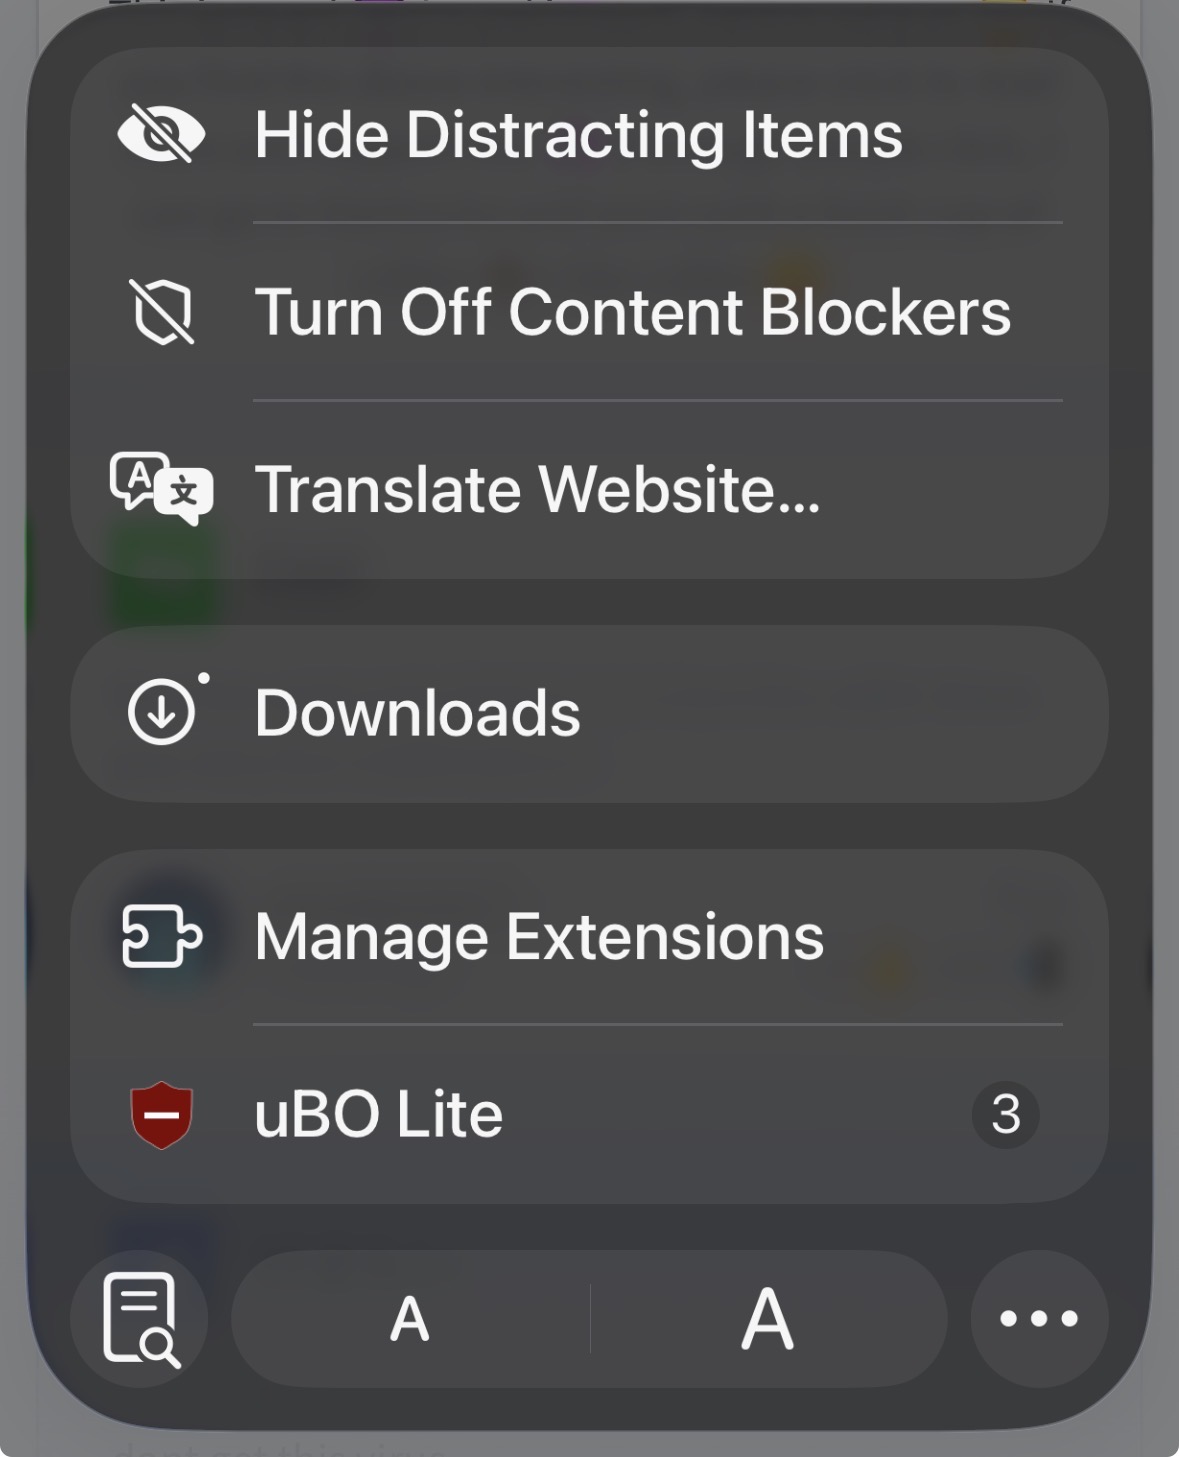Tap the red uBO Lite shield icon
The height and width of the screenshot is (1457, 1179).
click(161, 1114)
